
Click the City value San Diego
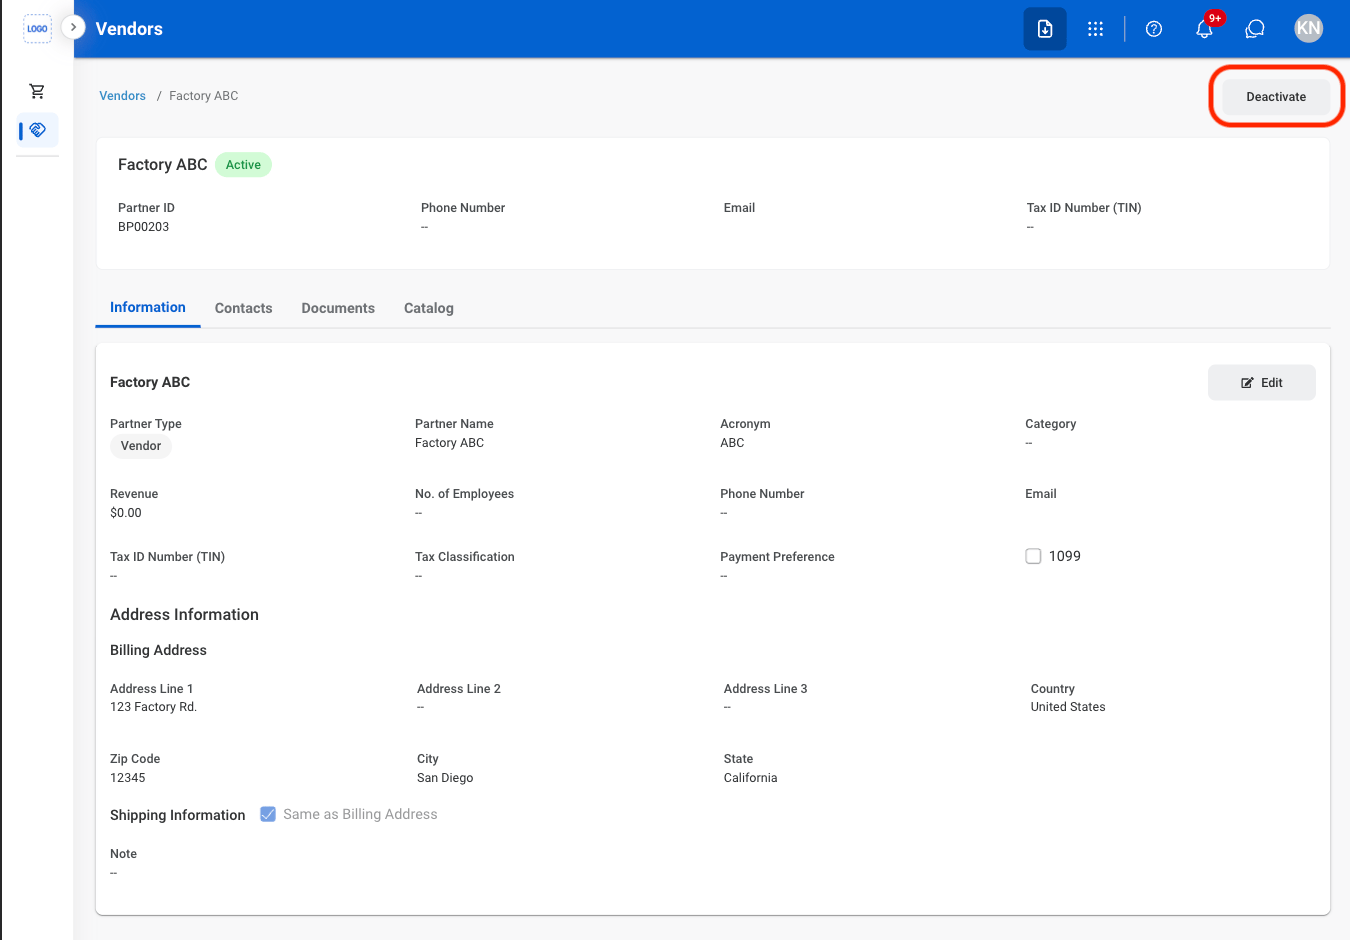click(445, 778)
